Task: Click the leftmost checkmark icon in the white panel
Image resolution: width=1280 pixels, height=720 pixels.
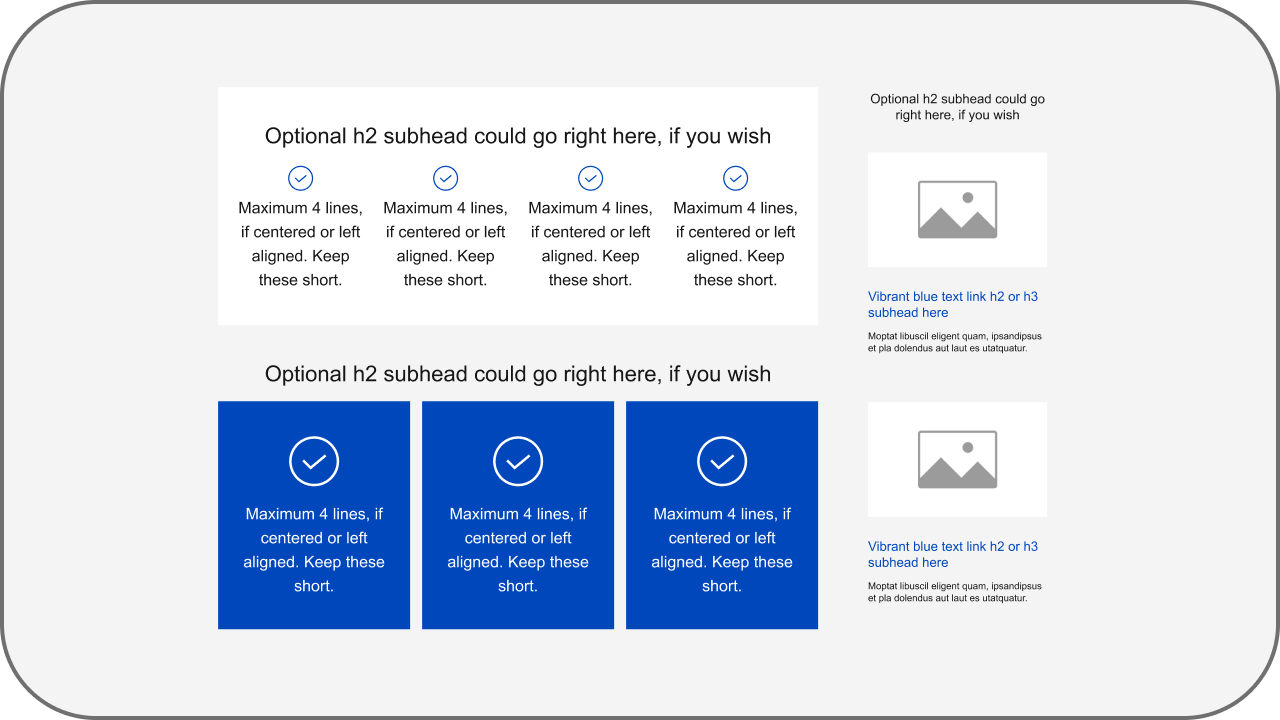Action: 300,178
